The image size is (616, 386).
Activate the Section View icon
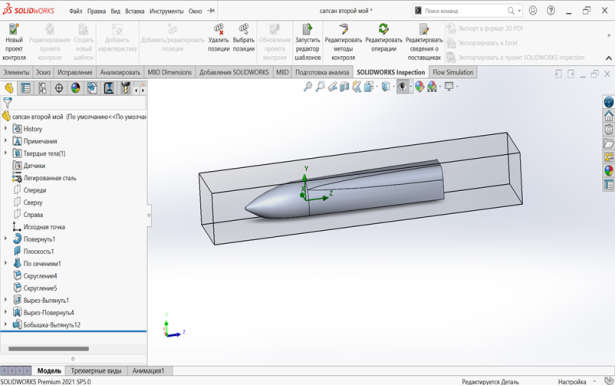pos(345,86)
